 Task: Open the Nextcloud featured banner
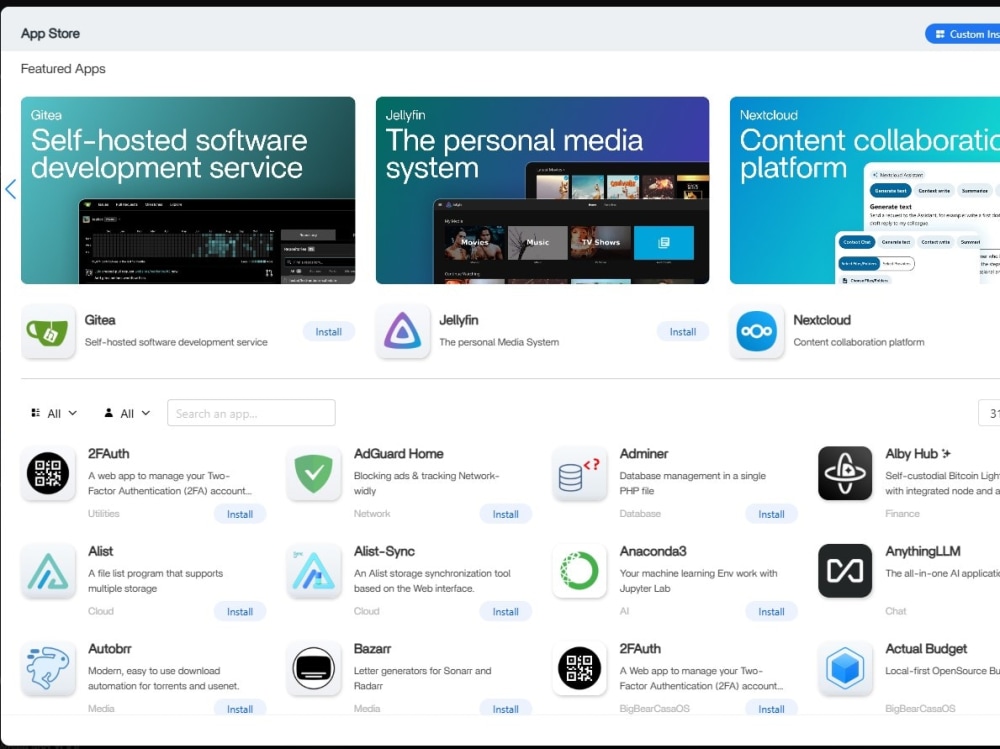865,190
